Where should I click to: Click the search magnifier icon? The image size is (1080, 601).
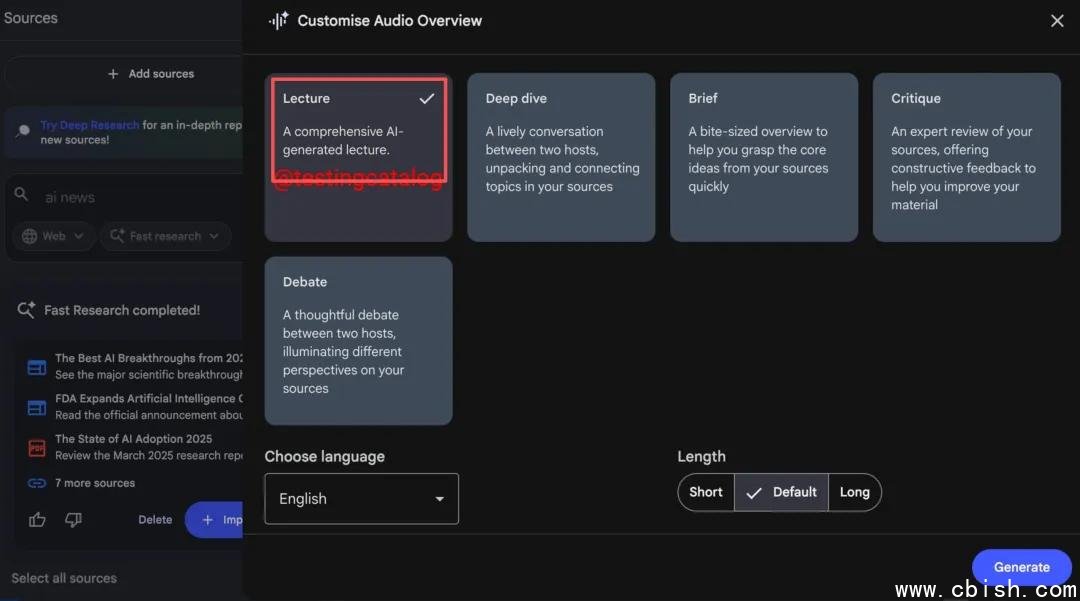pyautogui.click(x=22, y=196)
